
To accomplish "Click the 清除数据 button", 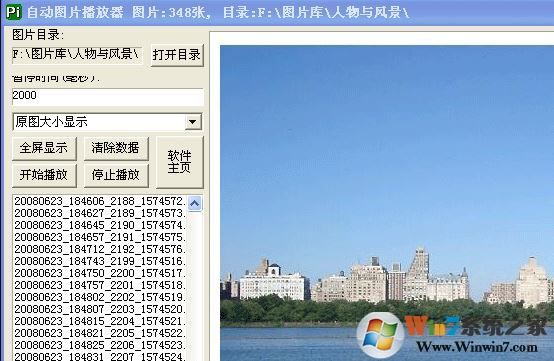I will (x=116, y=148).
